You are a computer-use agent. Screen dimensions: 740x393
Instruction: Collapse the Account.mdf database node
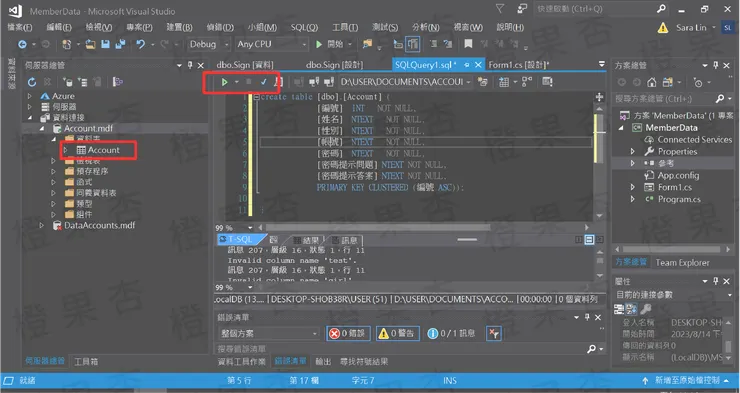pyautogui.click(x=42, y=128)
